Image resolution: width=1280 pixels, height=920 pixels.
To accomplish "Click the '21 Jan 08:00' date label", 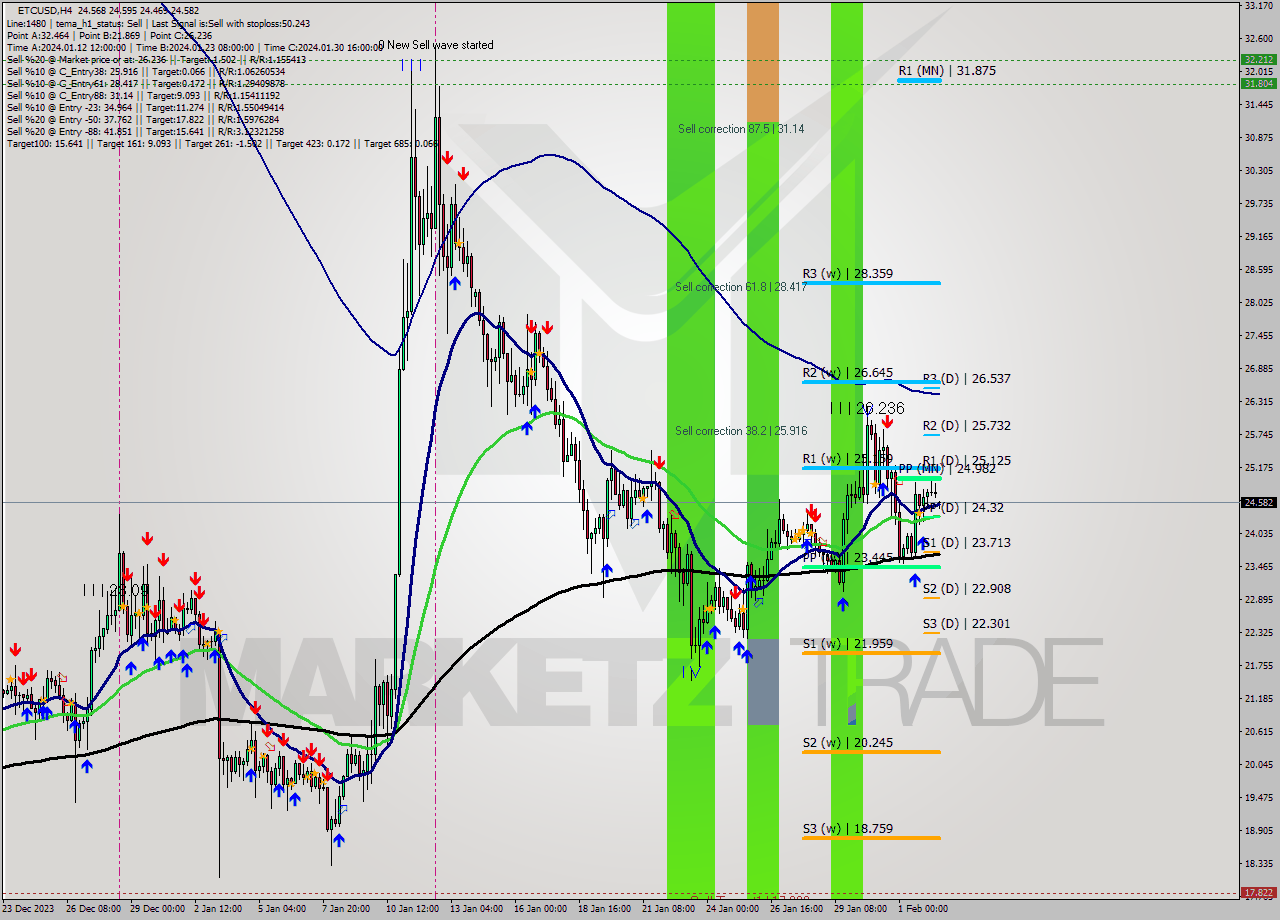I will (669, 909).
